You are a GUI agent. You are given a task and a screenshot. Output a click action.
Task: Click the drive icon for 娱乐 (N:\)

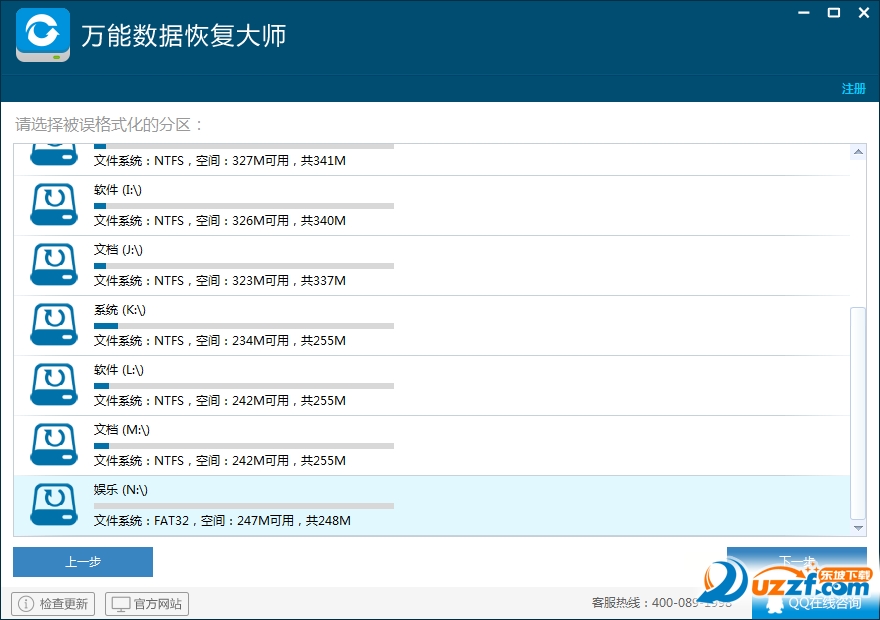pos(54,505)
